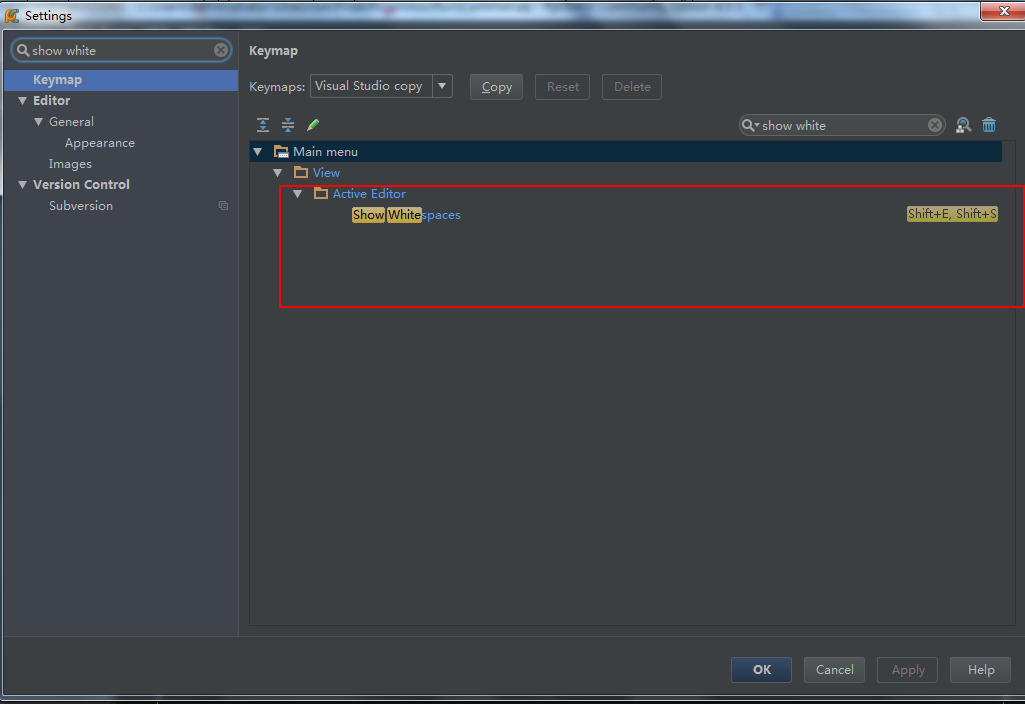Select the Active Editor group label

click(x=369, y=193)
